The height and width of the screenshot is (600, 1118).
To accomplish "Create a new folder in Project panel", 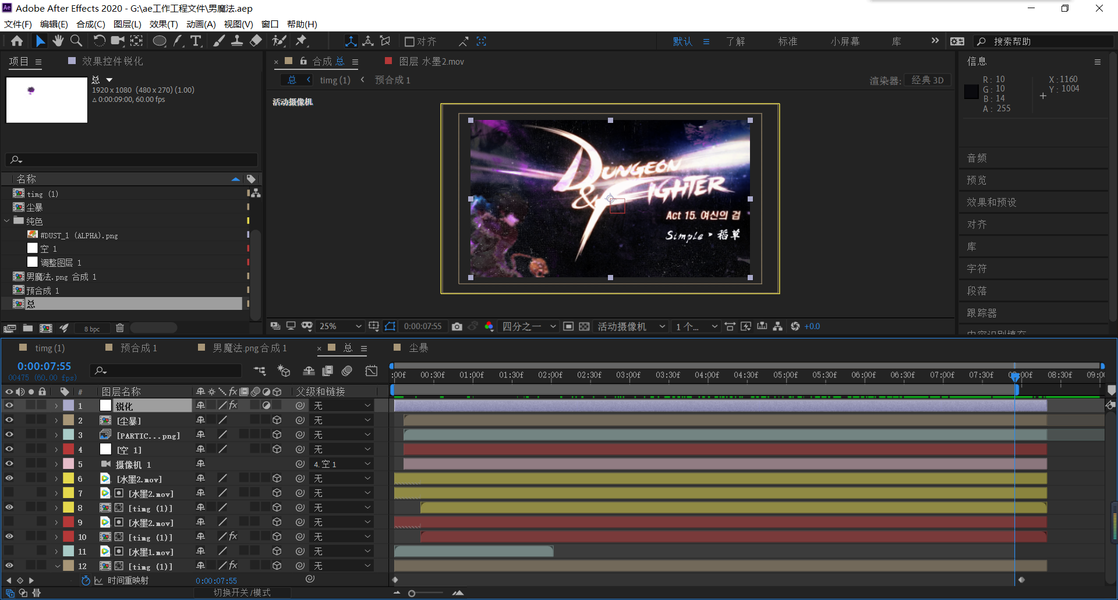I will 28,328.
